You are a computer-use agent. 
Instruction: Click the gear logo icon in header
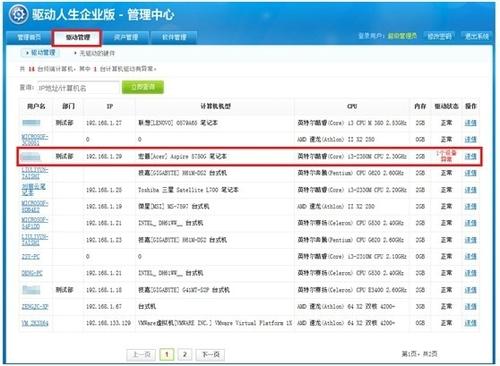click(19, 15)
